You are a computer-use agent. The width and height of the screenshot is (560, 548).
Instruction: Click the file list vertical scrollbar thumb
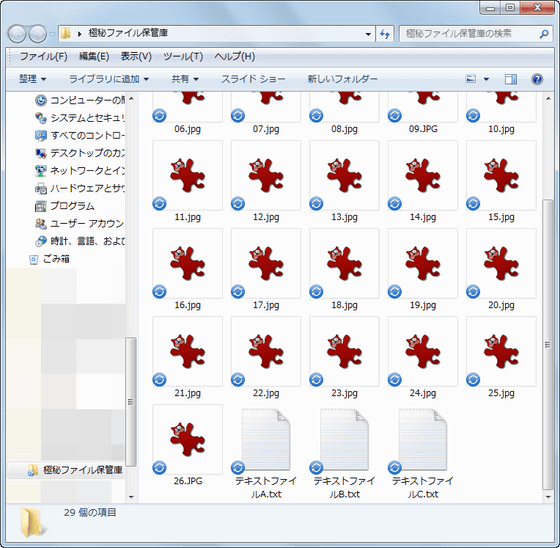(548, 345)
